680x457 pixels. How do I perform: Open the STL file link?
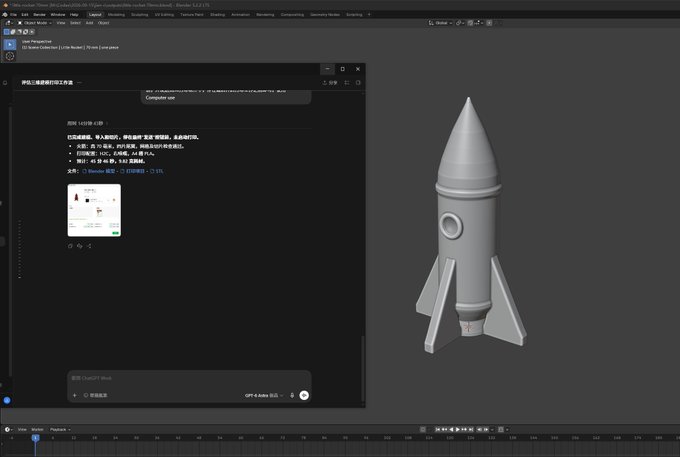(x=157, y=171)
